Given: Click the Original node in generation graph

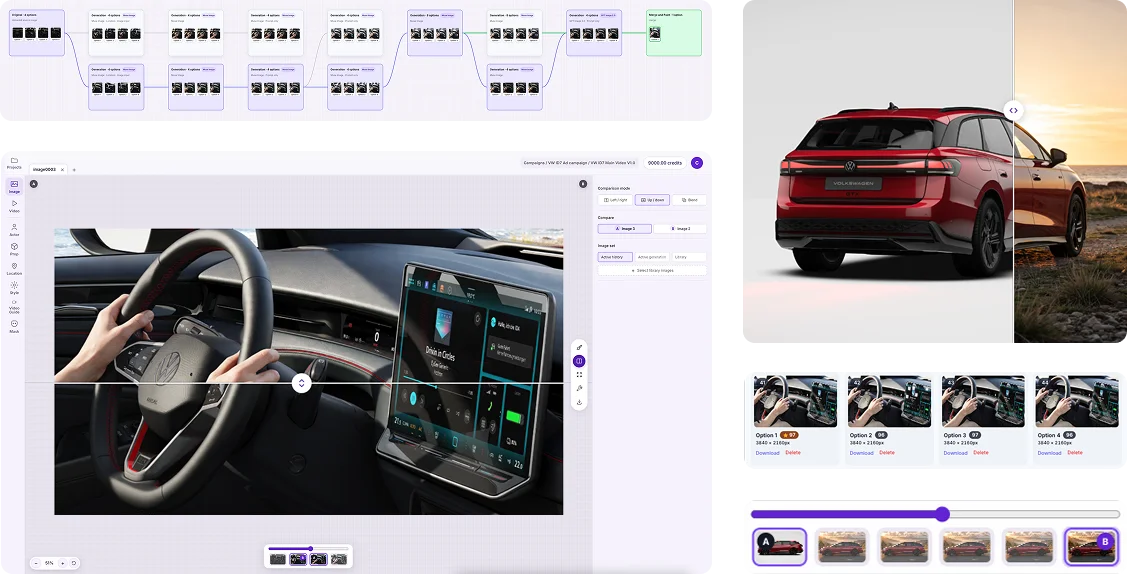Looking at the screenshot, I should (37, 32).
